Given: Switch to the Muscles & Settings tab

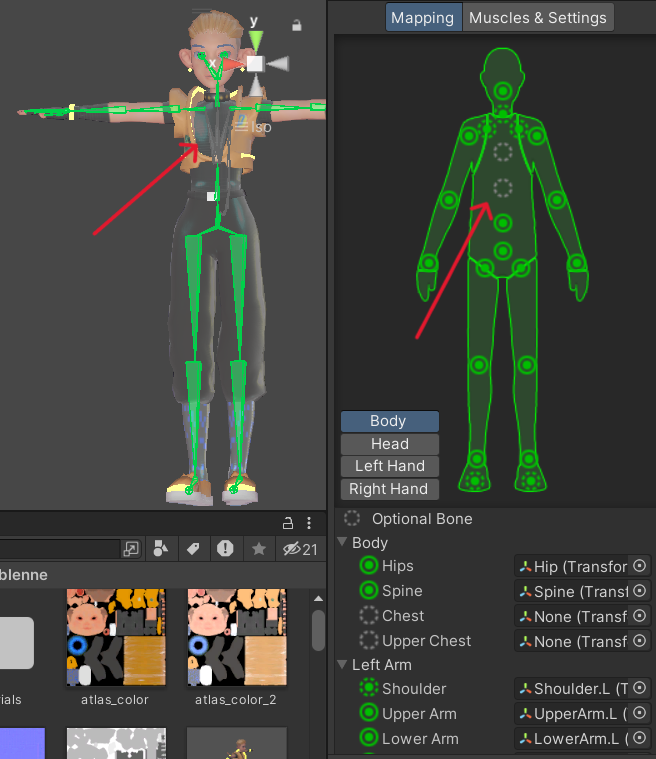Looking at the screenshot, I should [537, 18].
